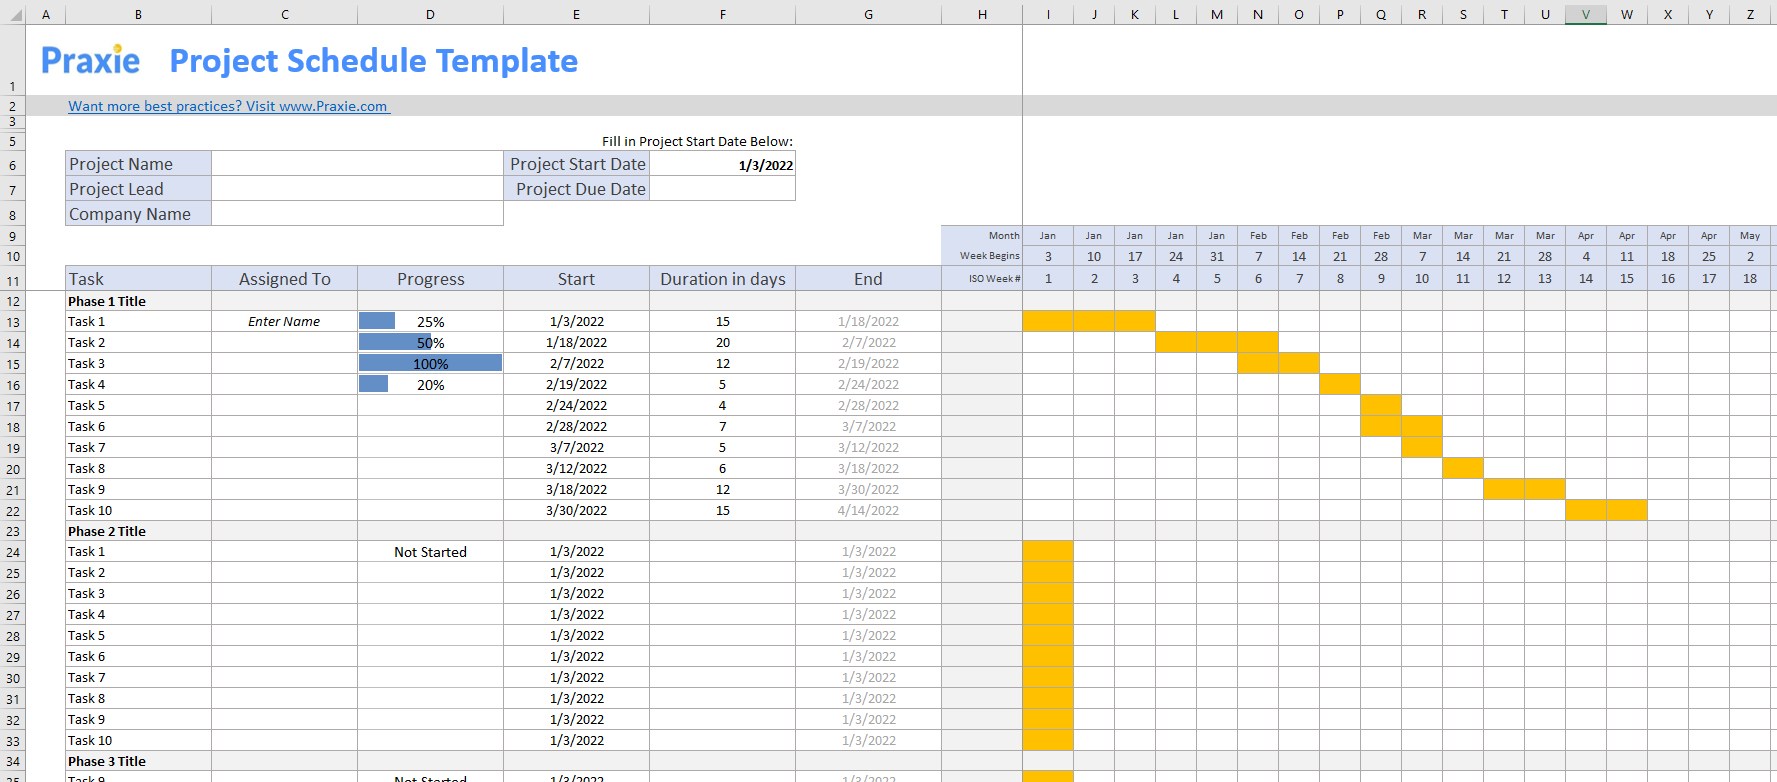Select column header Z
Image resolution: width=1777 pixels, height=782 pixels.
click(x=1749, y=14)
